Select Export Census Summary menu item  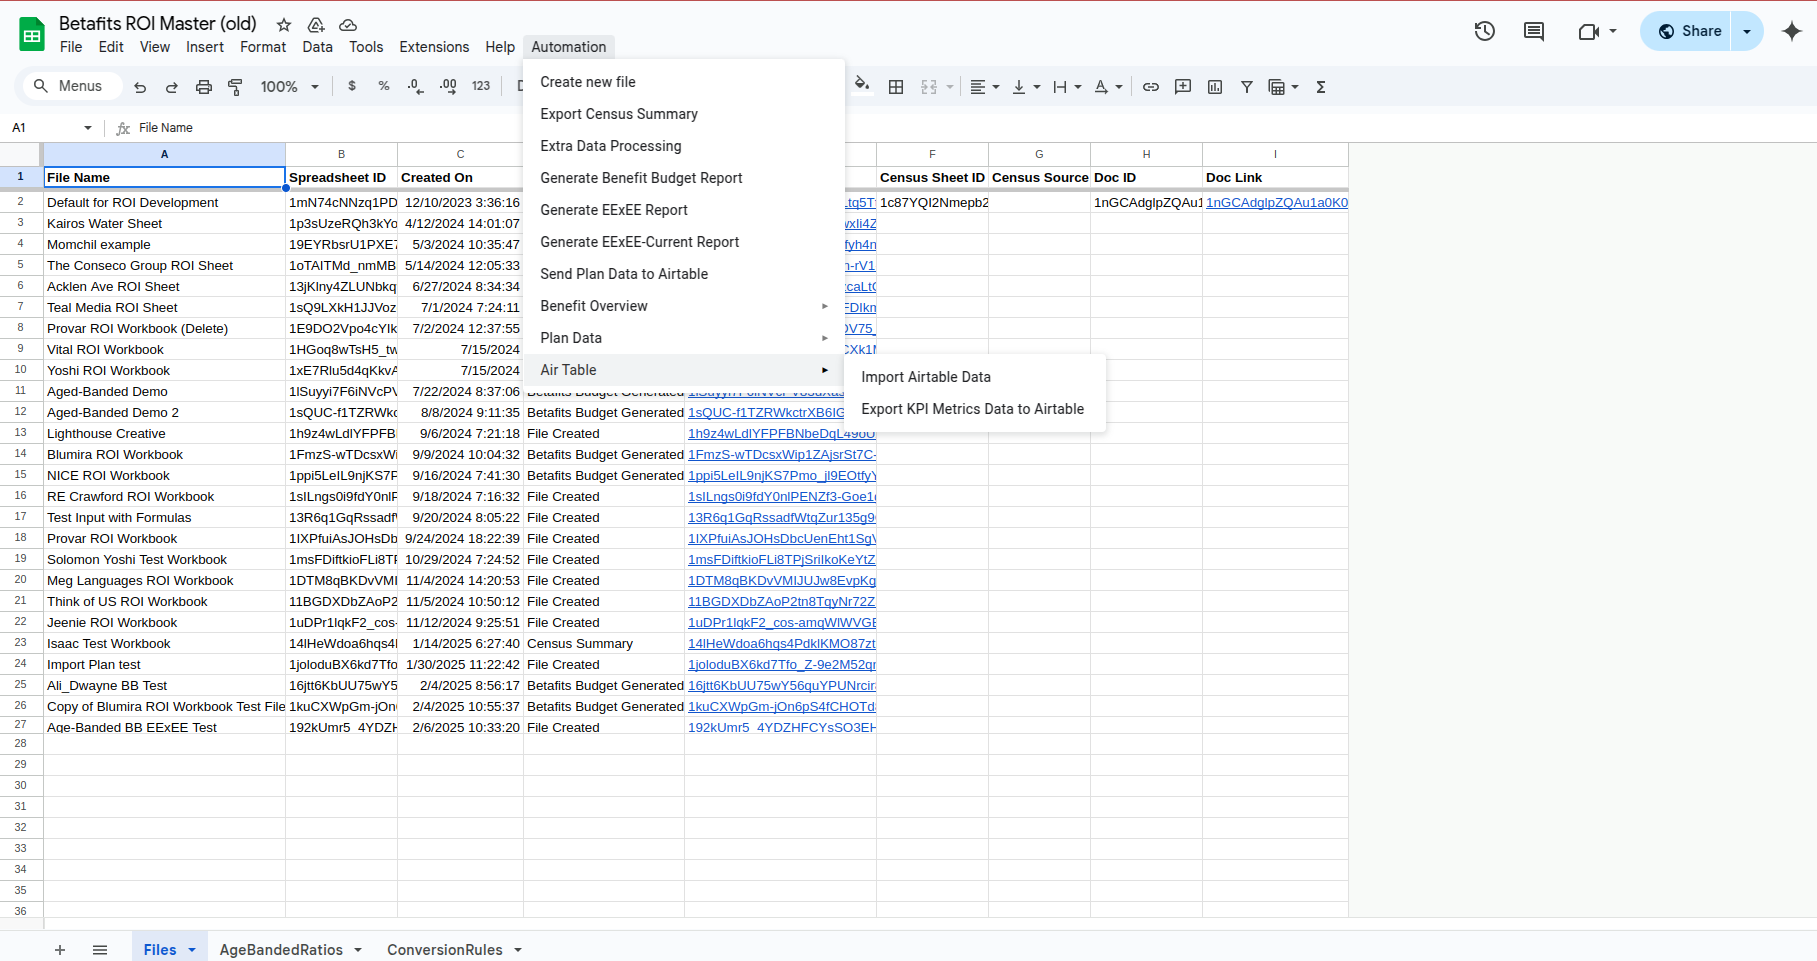pos(684,114)
